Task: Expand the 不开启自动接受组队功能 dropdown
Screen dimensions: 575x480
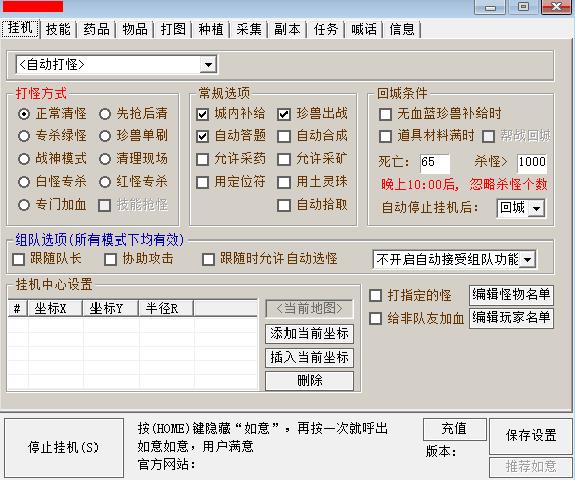Action: (527, 259)
